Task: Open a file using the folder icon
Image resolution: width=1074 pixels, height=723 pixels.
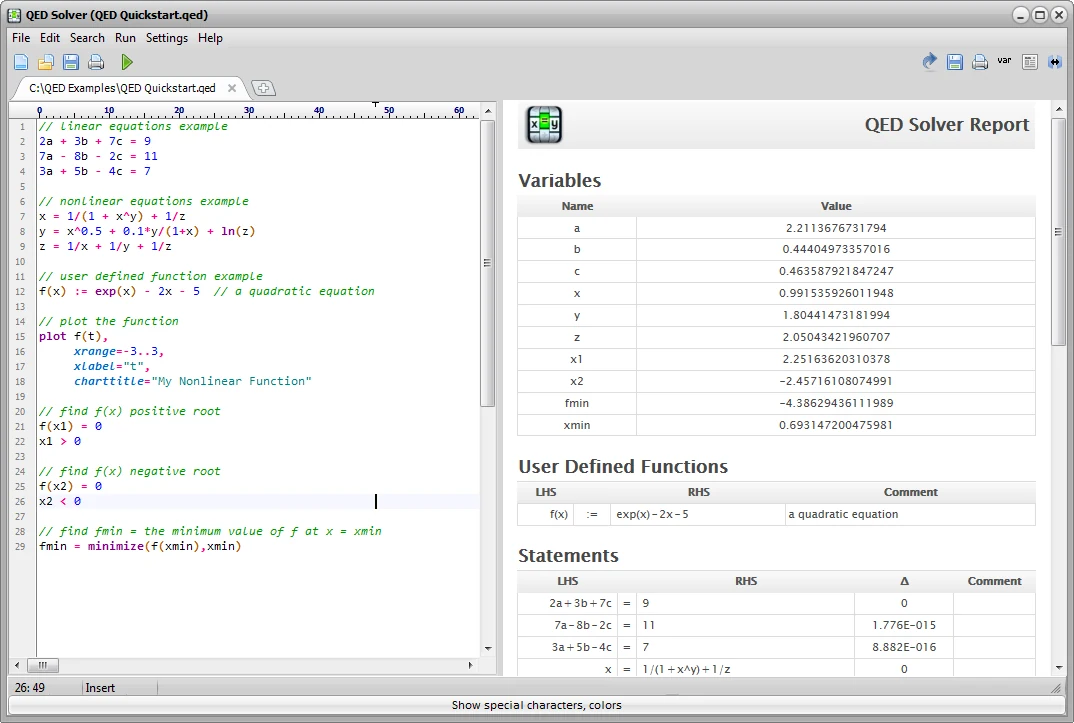Action: pyautogui.click(x=45, y=62)
